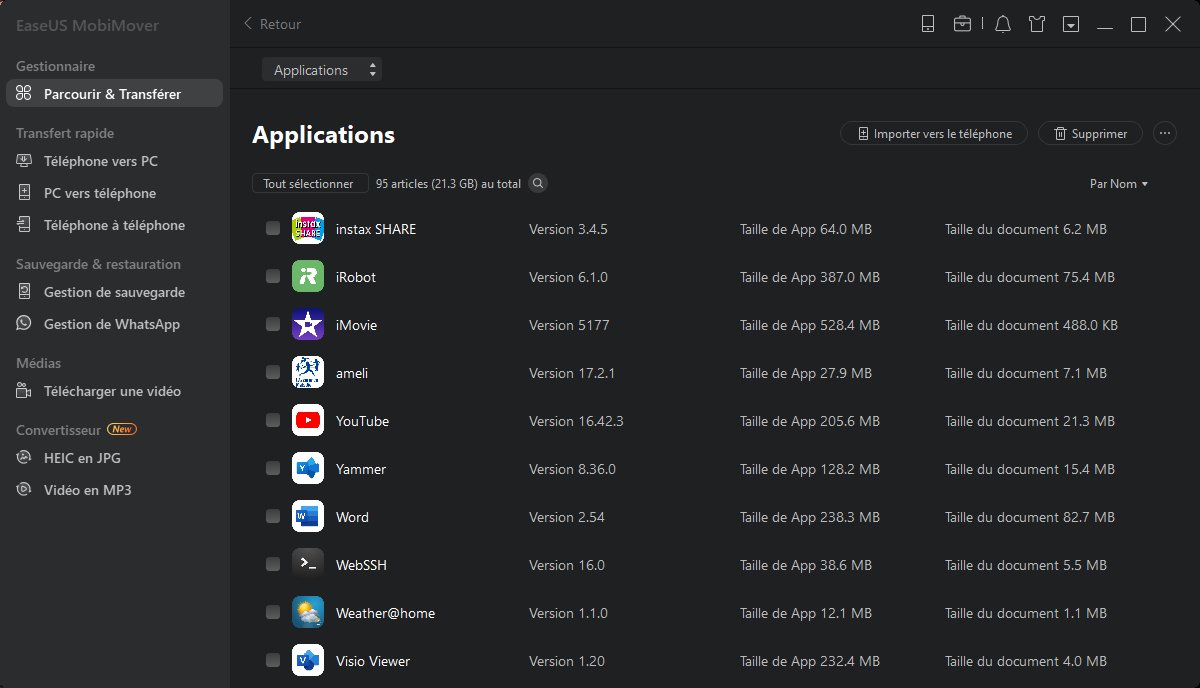
Task: Click the Version 16.42.3 text
Action: (x=576, y=421)
